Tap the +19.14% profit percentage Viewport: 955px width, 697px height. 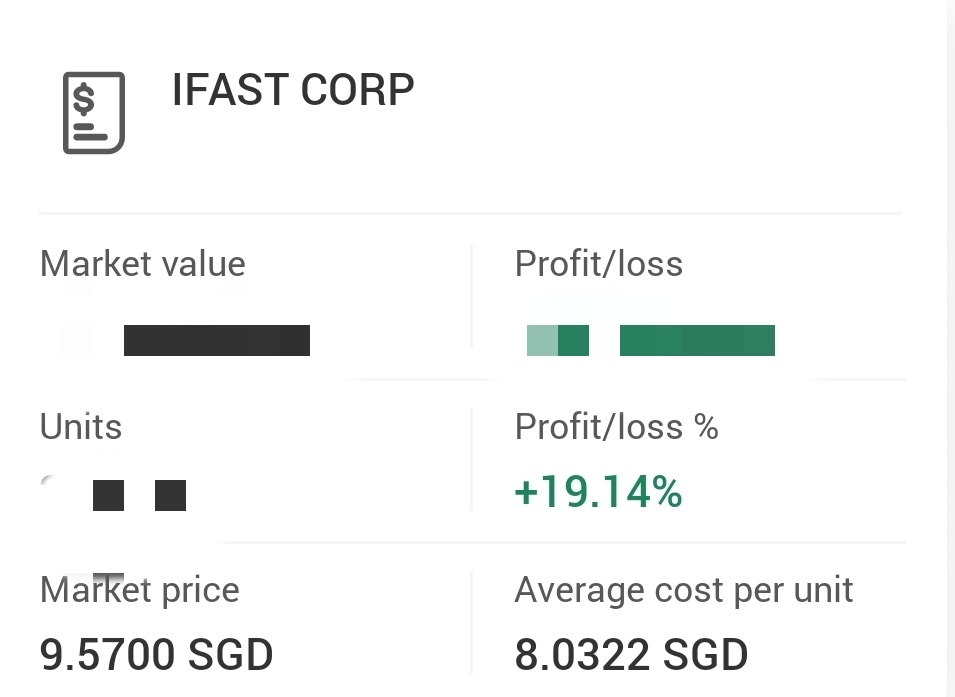coord(598,492)
